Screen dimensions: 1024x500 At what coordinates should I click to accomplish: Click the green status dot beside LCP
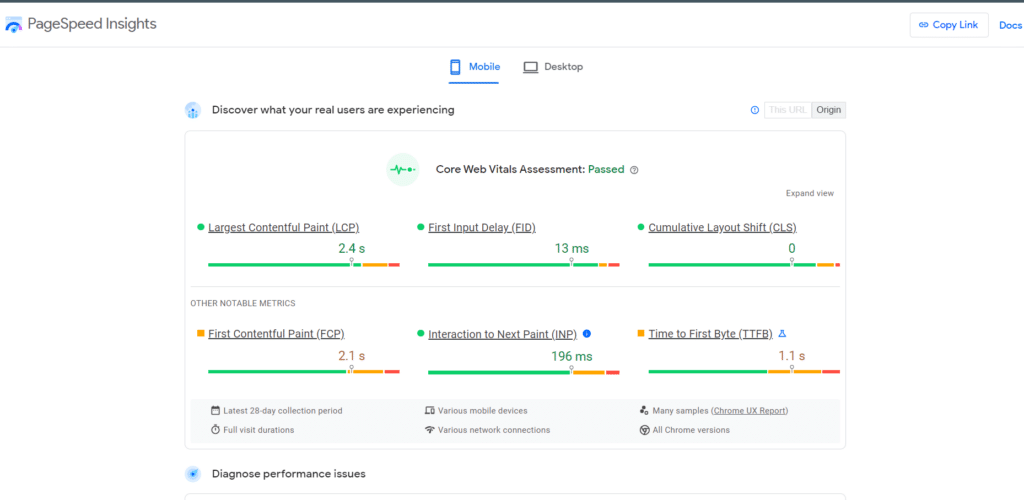click(200, 227)
